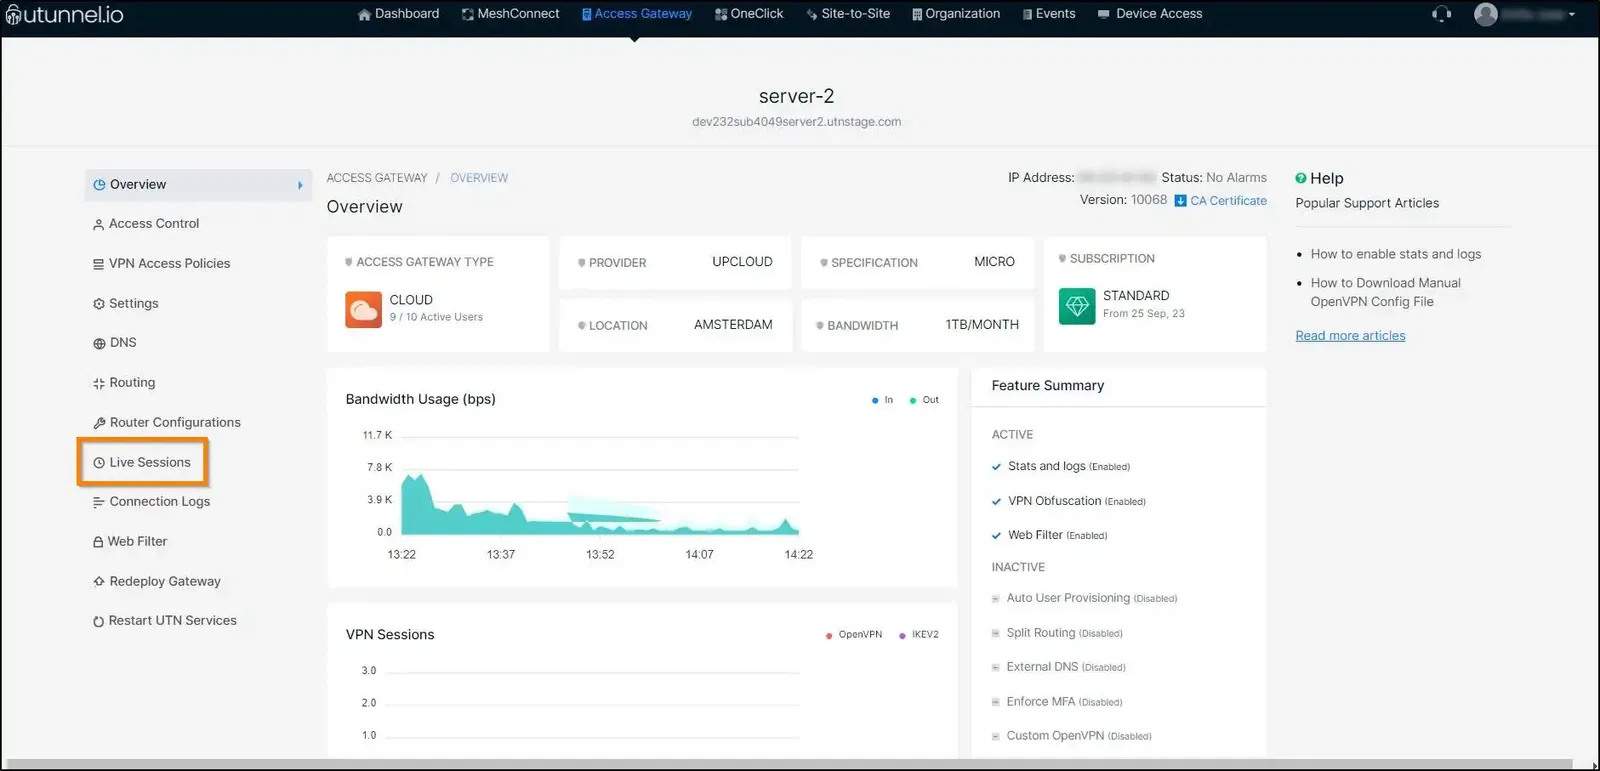Select Redeploy Gateway
Image resolution: width=1600 pixels, height=771 pixels.
click(x=165, y=582)
